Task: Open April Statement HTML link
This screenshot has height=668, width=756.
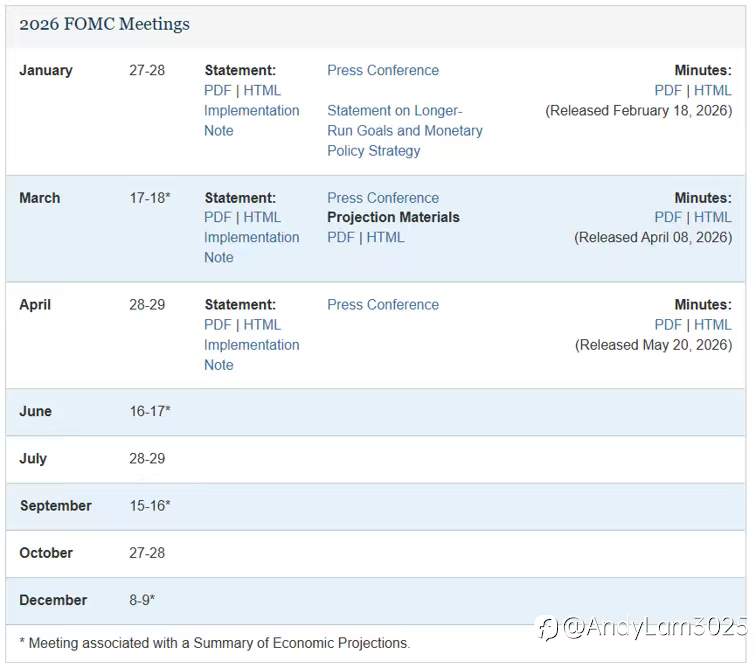Action: coord(262,325)
